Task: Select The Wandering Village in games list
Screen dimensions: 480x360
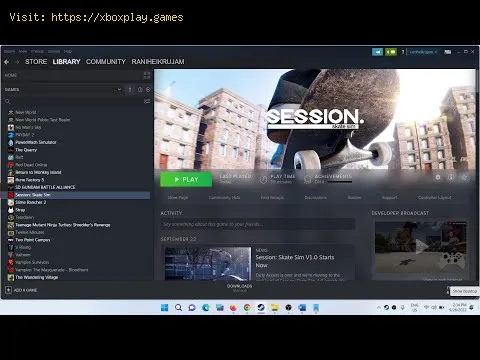Action: 36,277
